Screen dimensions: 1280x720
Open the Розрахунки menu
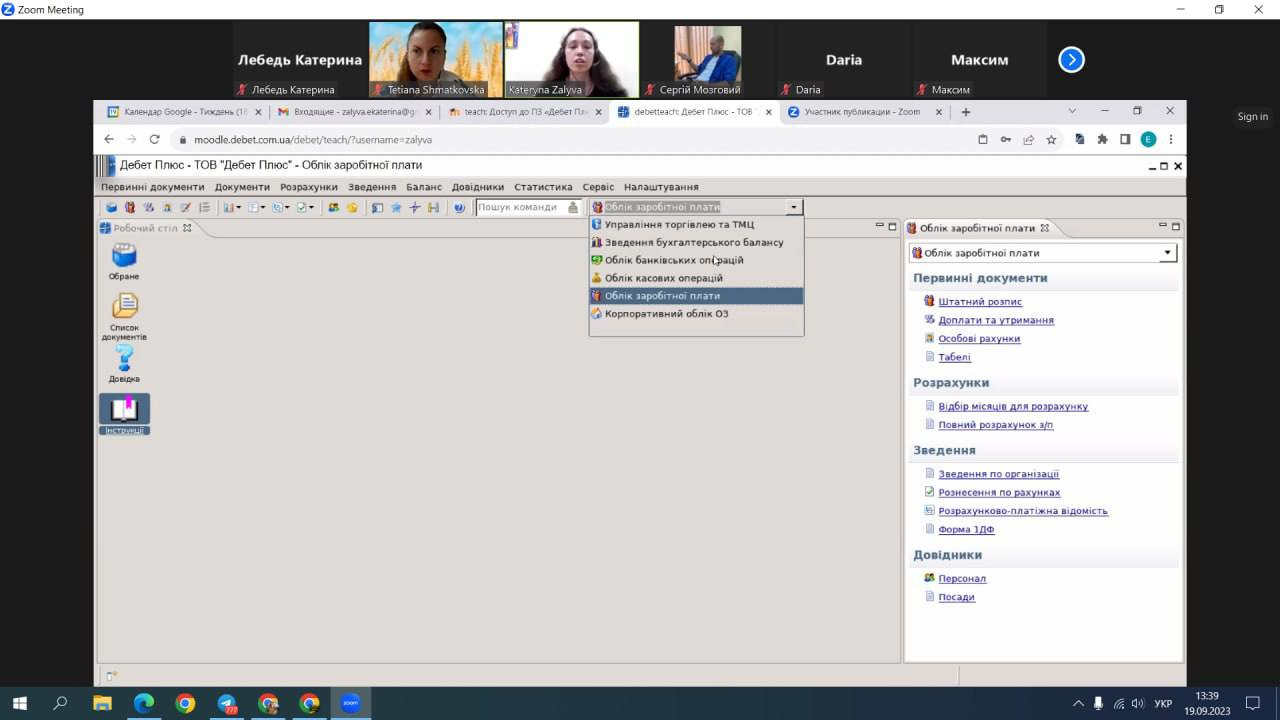tap(308, 187)
